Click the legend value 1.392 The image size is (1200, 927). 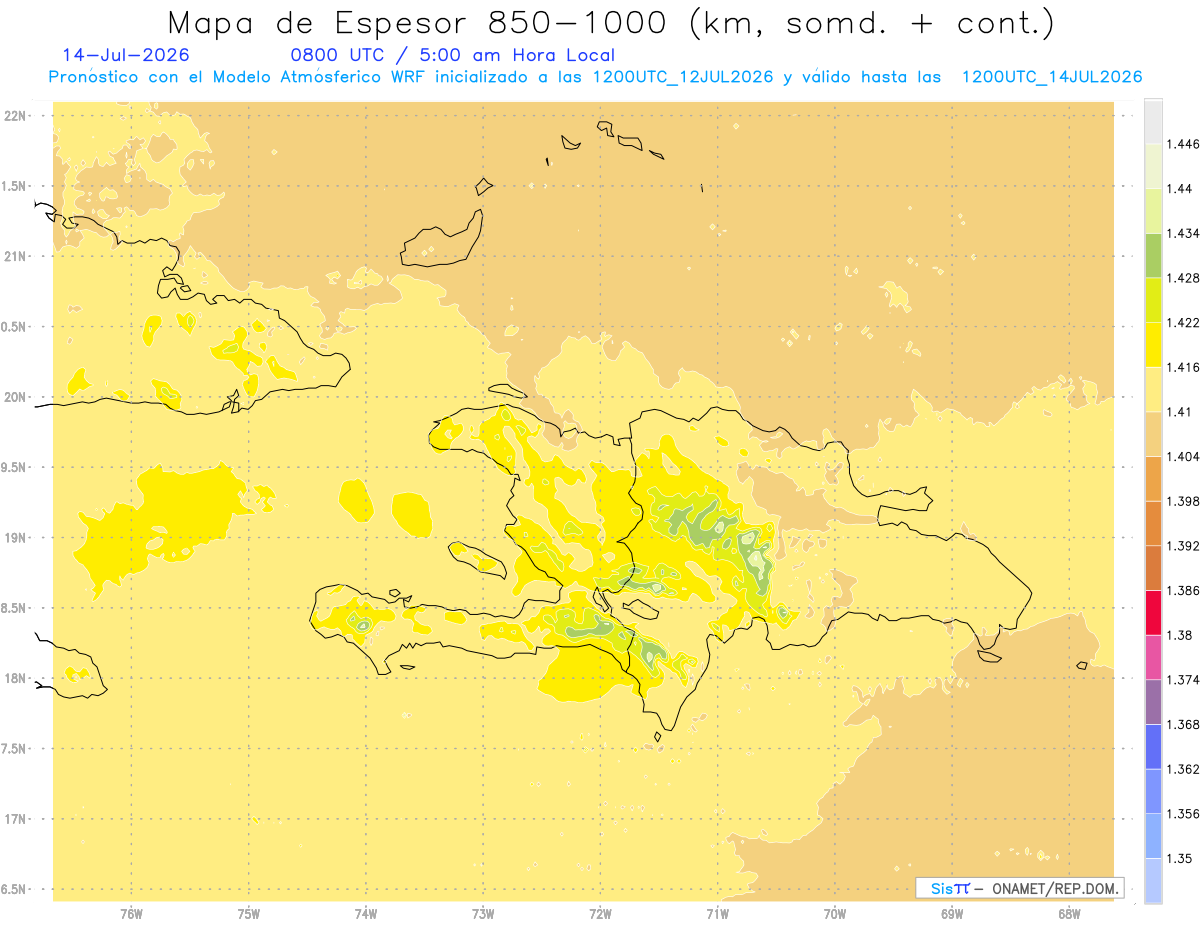[x=1183, y=546]
